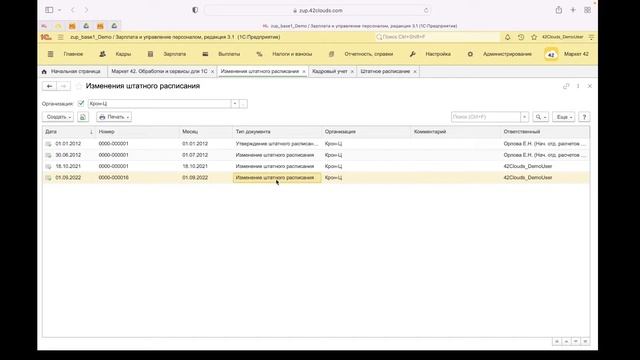Screen dimensions: 640x360
Task: Toggle the Организация filter checkbox
Action: point(81,103)
